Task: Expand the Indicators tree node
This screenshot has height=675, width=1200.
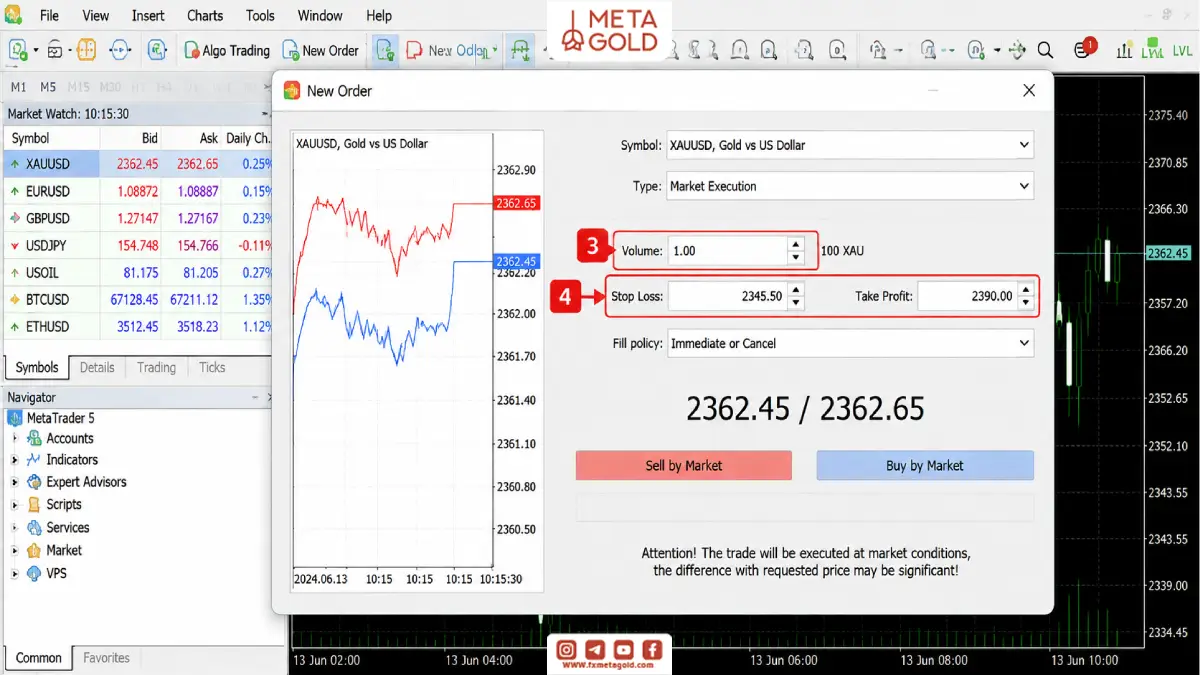Action: [x=14, y=460]
